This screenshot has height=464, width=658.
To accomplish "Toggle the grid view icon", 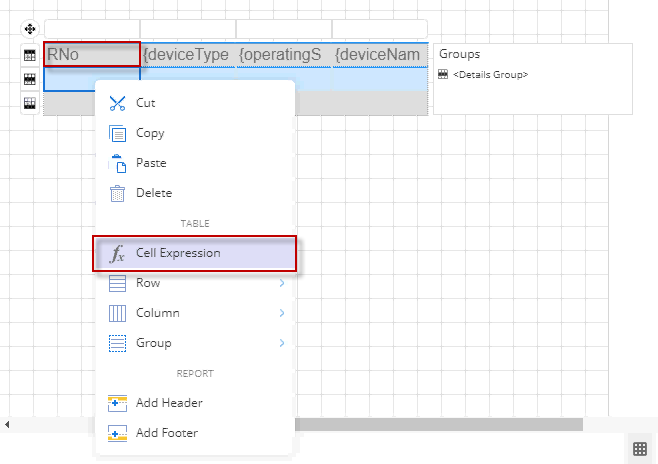I will [x=640, y=449].
